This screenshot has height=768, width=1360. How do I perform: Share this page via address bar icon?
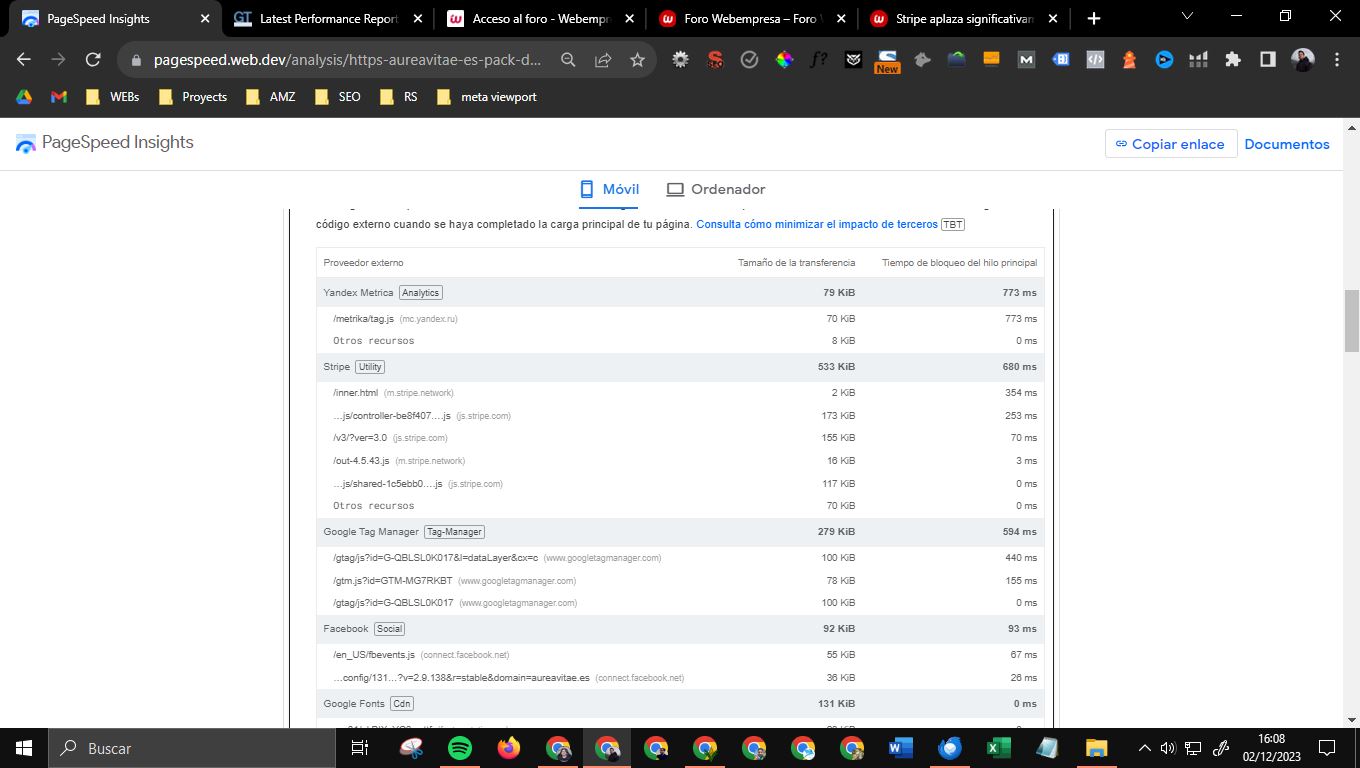click(x=603, y=60)
